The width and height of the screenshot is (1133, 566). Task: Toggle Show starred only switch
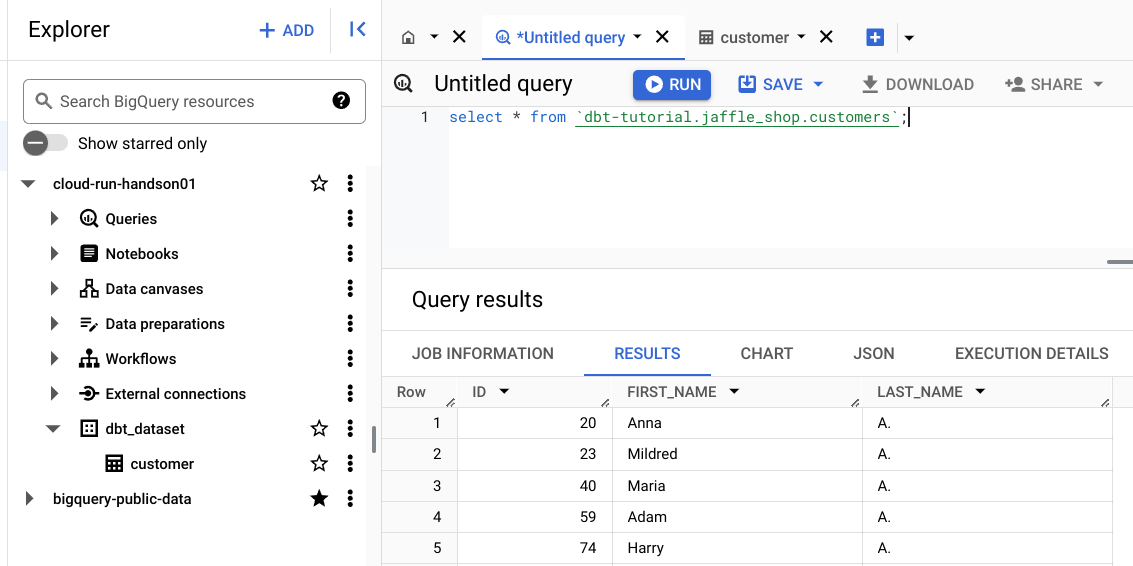pos(46,143)
